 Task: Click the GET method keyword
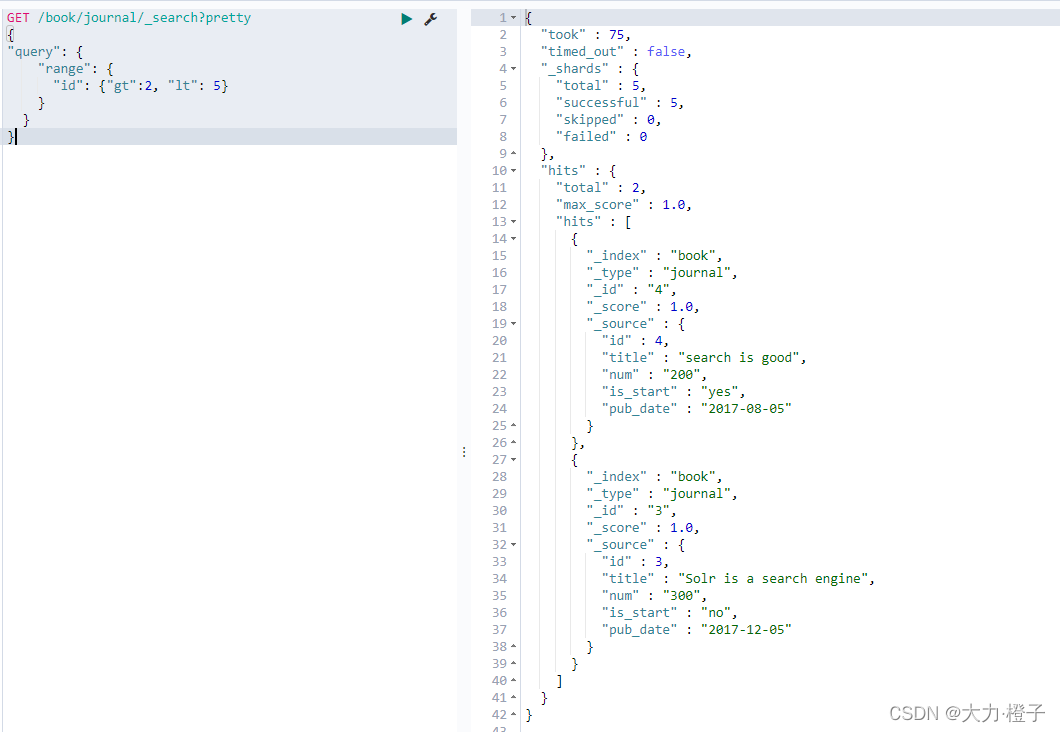(x=18, y=18)
